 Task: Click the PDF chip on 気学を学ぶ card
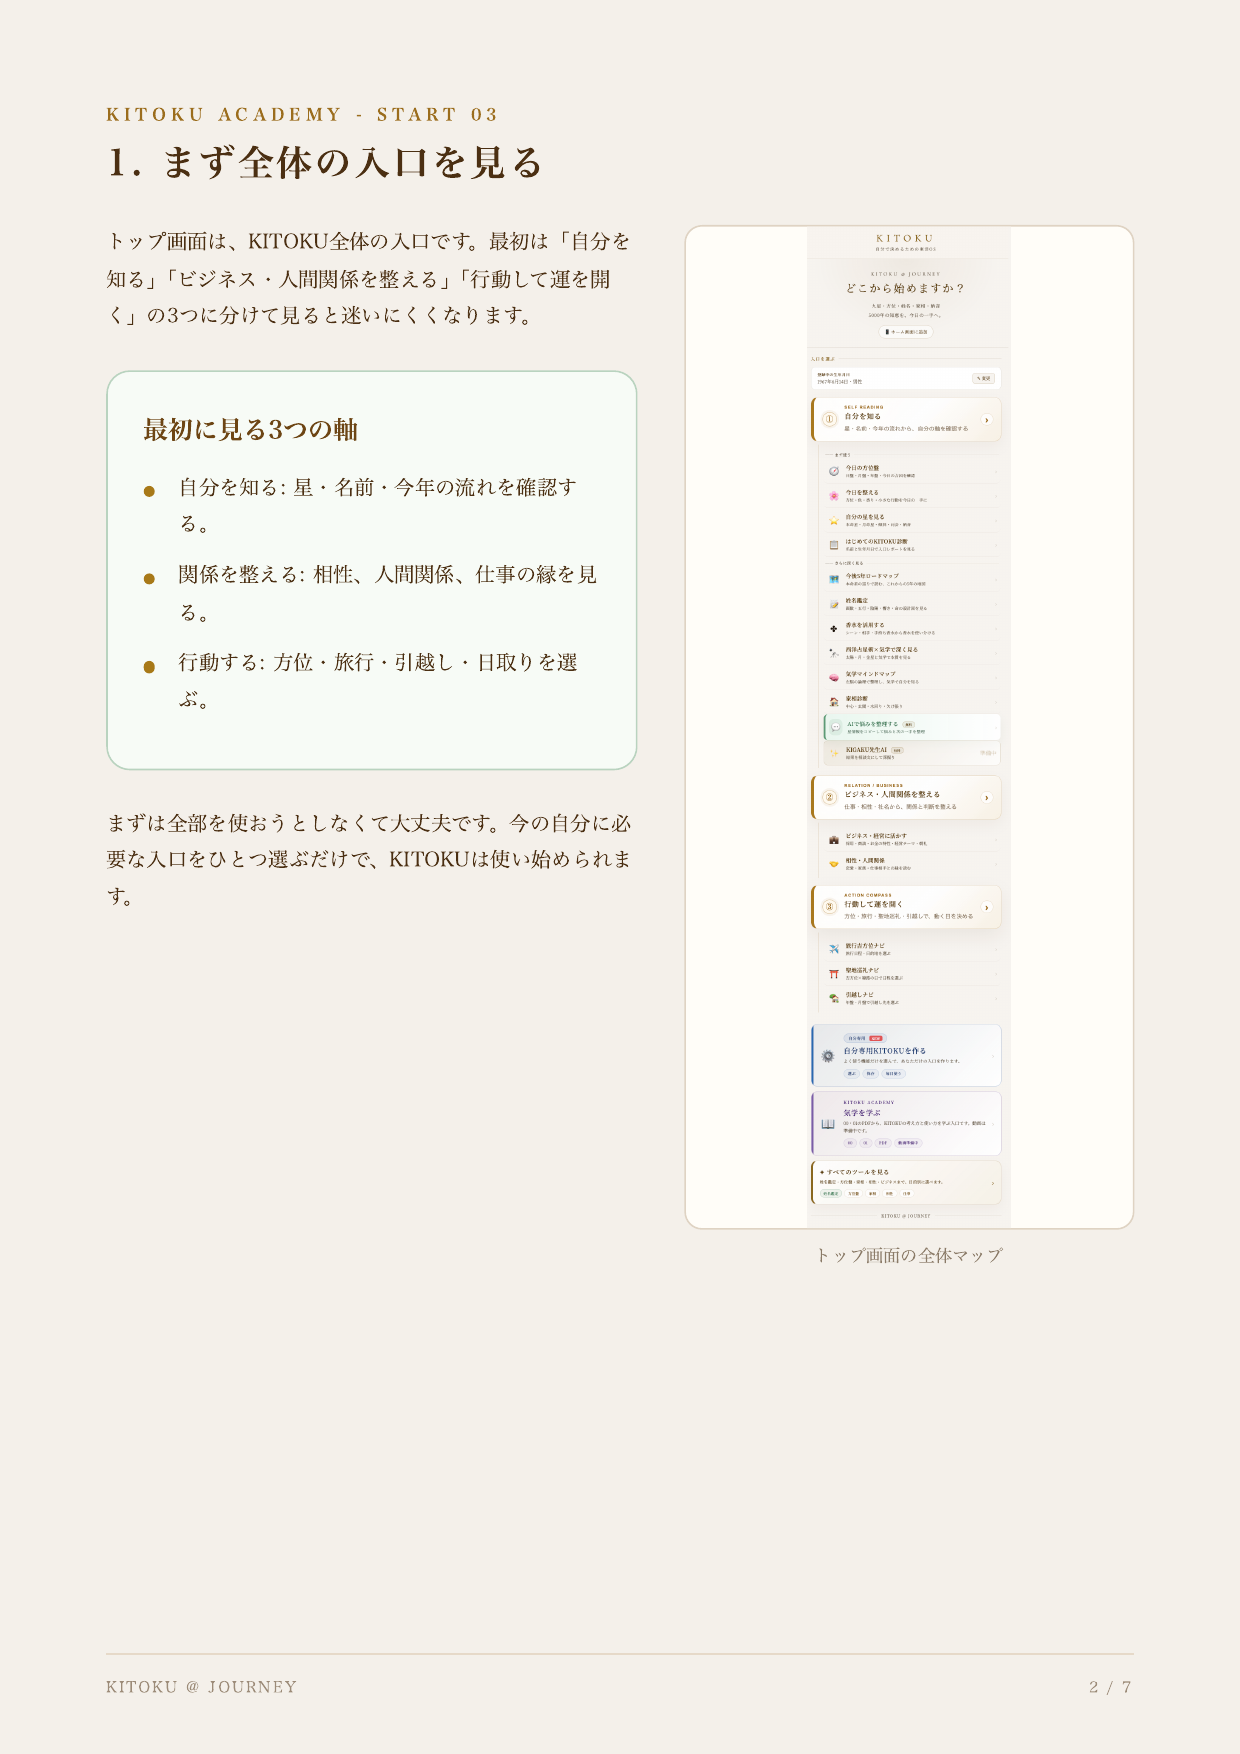coord(883,1142)
